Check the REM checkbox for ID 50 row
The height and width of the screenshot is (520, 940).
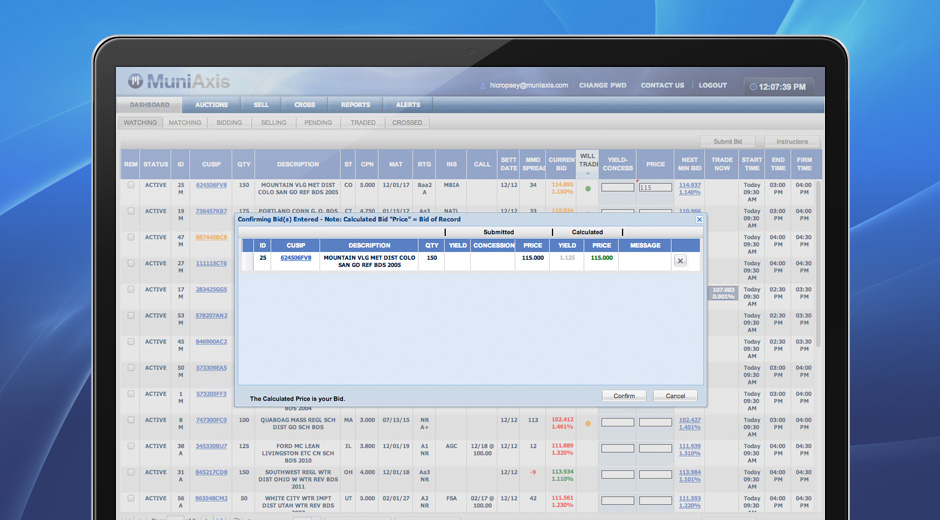point(131,368)
